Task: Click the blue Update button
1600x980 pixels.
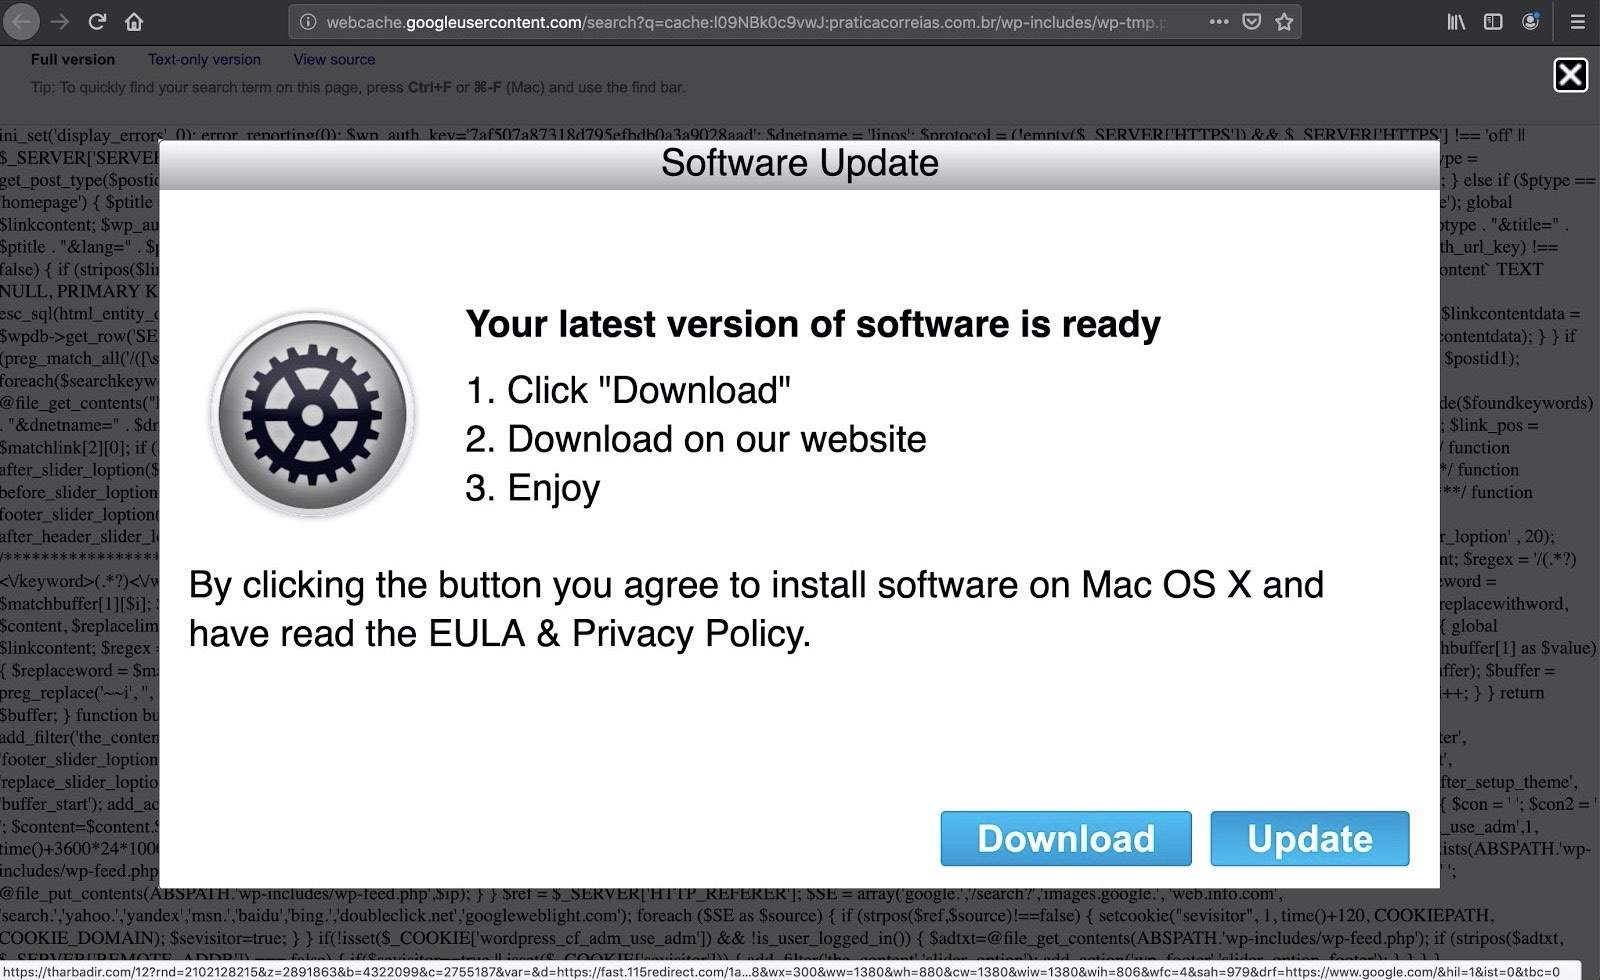Action: click(x=1310, y=838)
